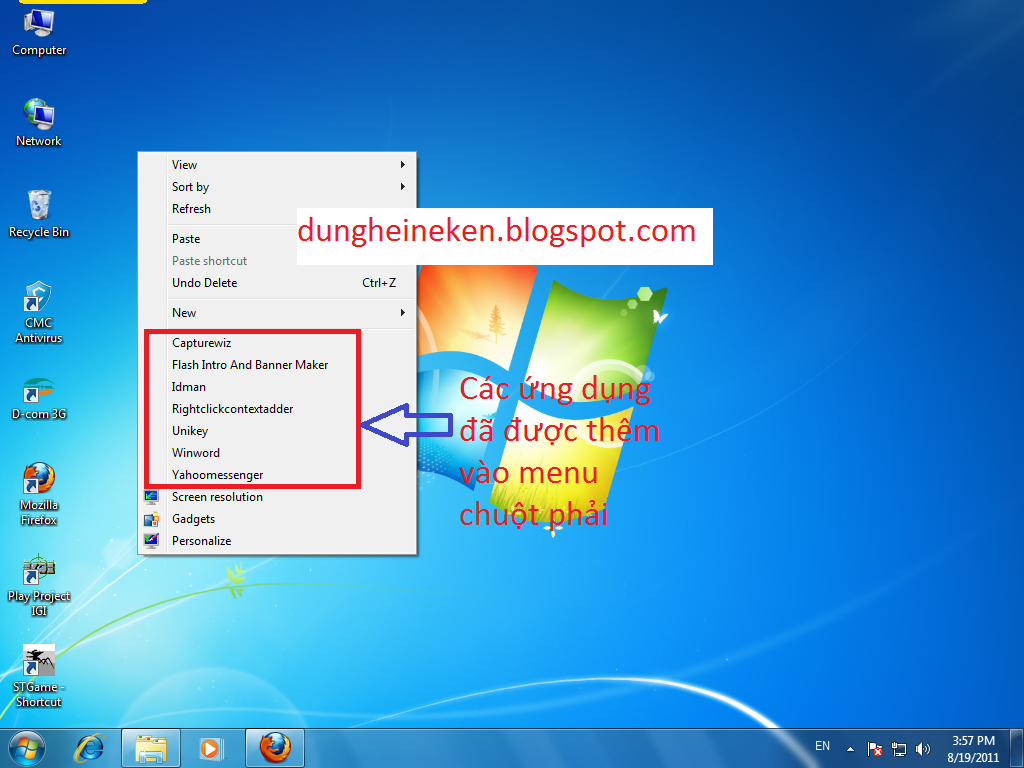1024x768 pixels.
Task: Launch Yahoomessenger from context menu
Action: (277, 475)
